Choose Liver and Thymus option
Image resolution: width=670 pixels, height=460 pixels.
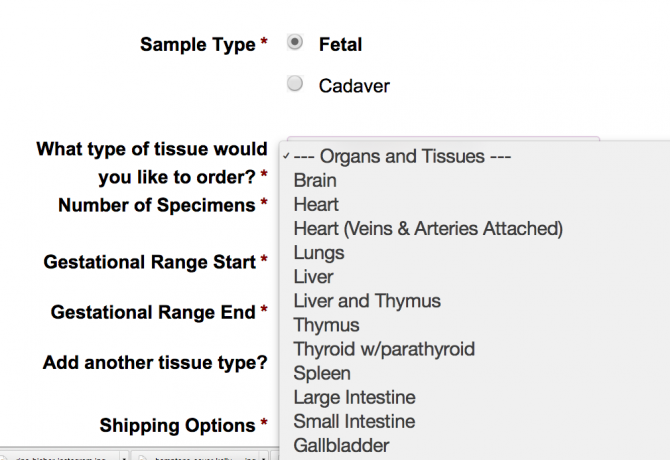367,301
